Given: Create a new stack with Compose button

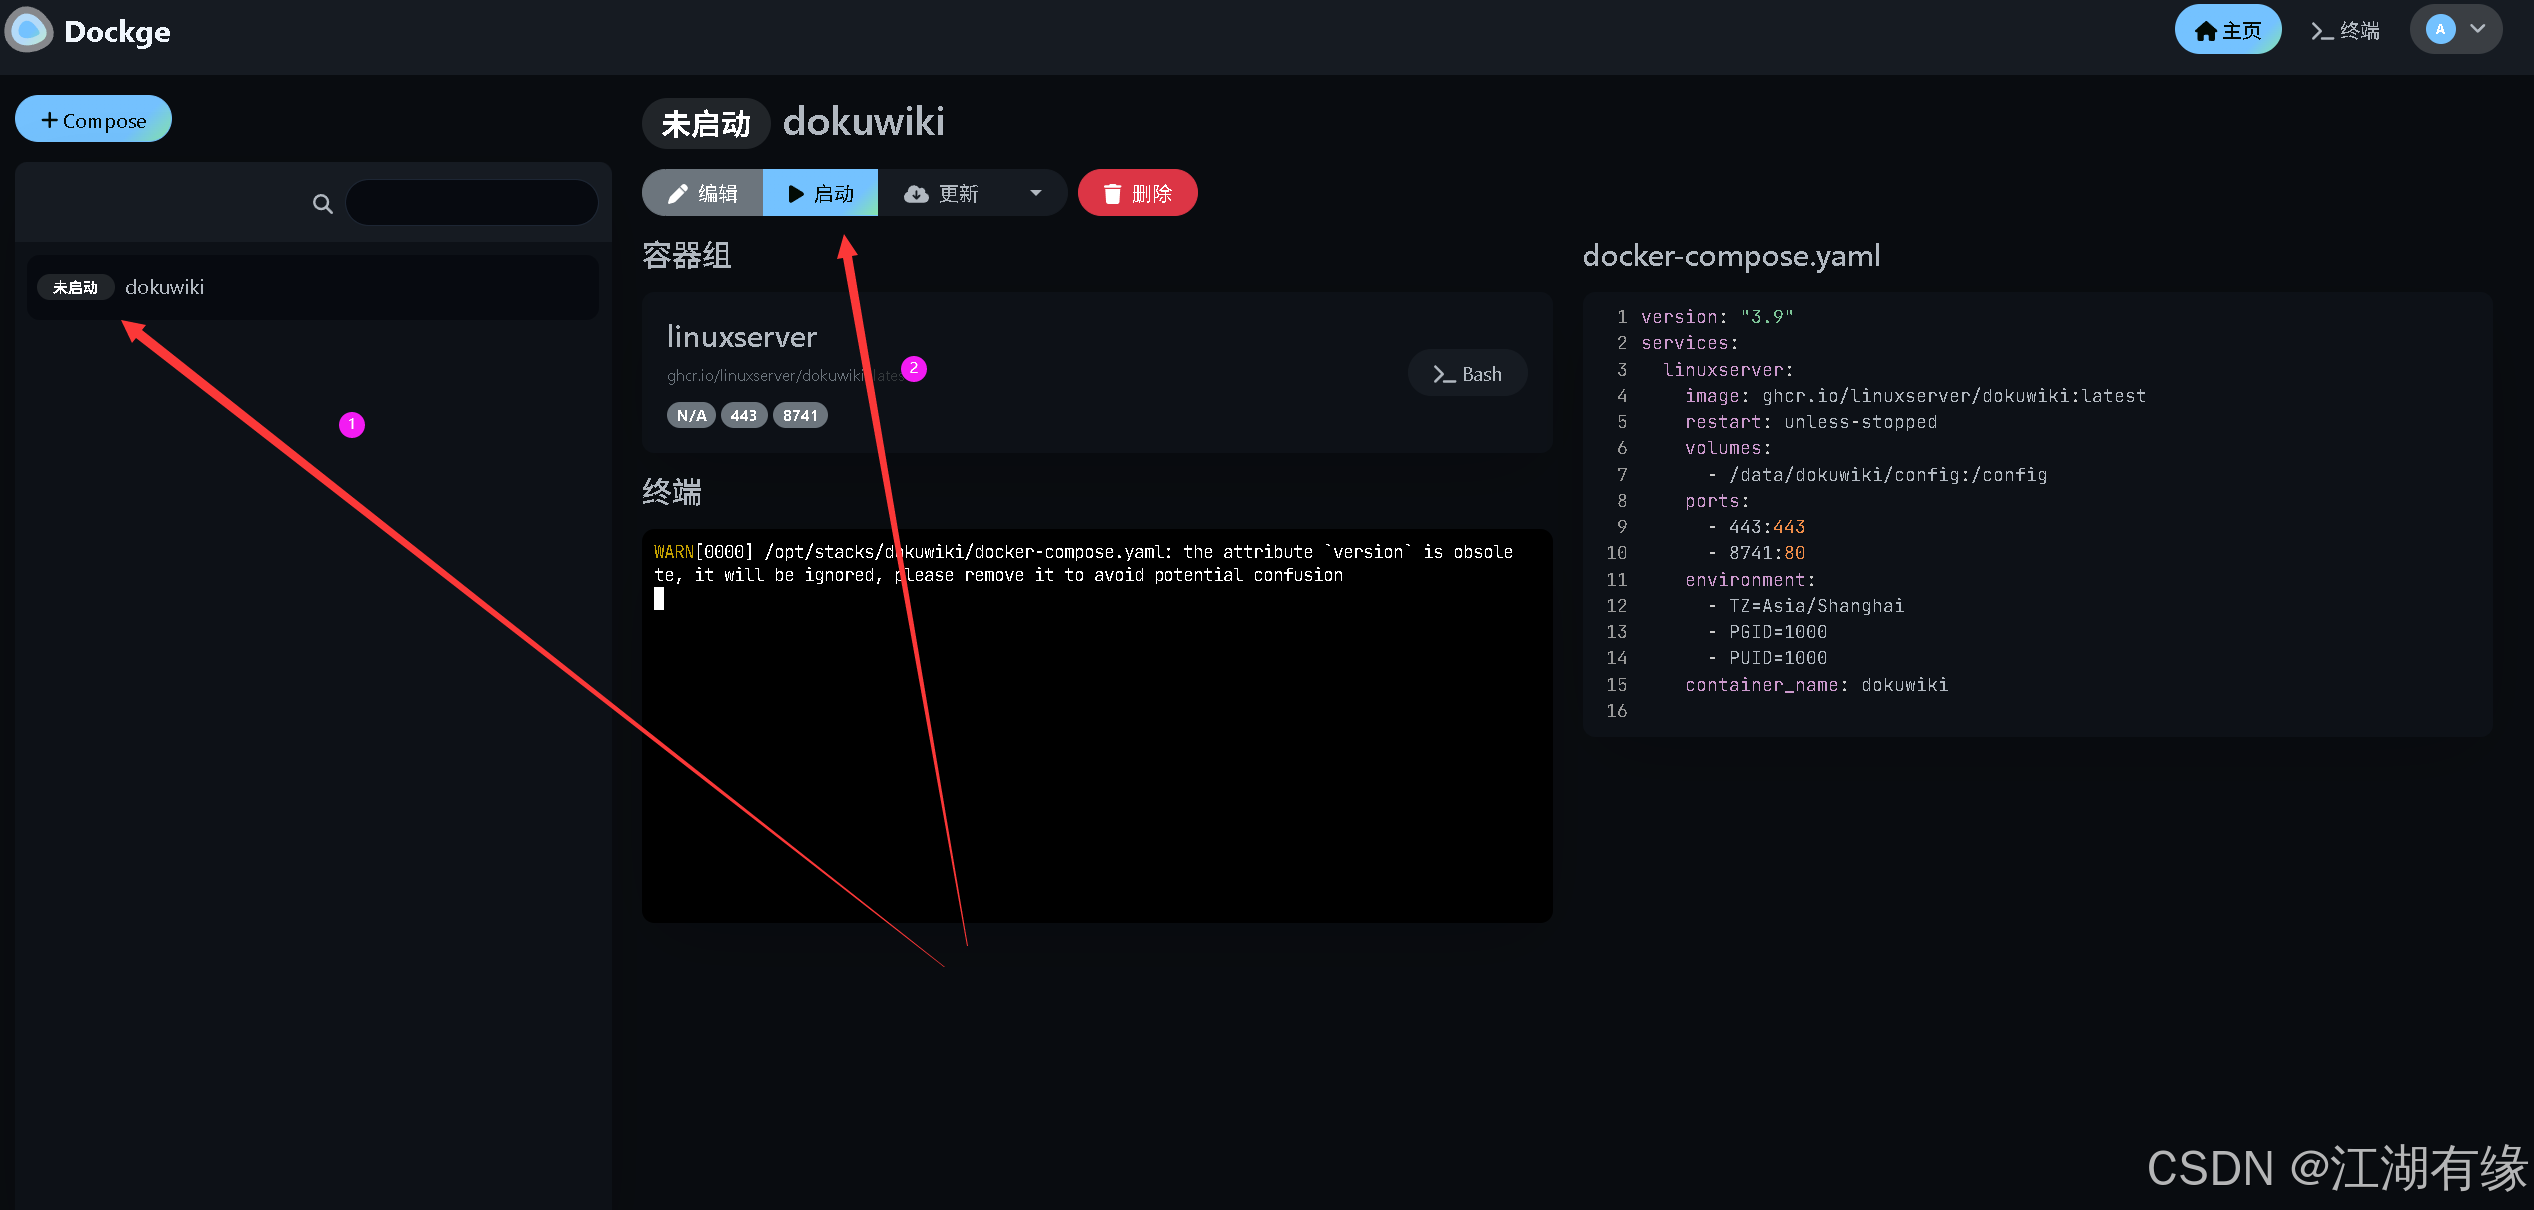Looking at the screenshot, I should click(x=93, y=120).
